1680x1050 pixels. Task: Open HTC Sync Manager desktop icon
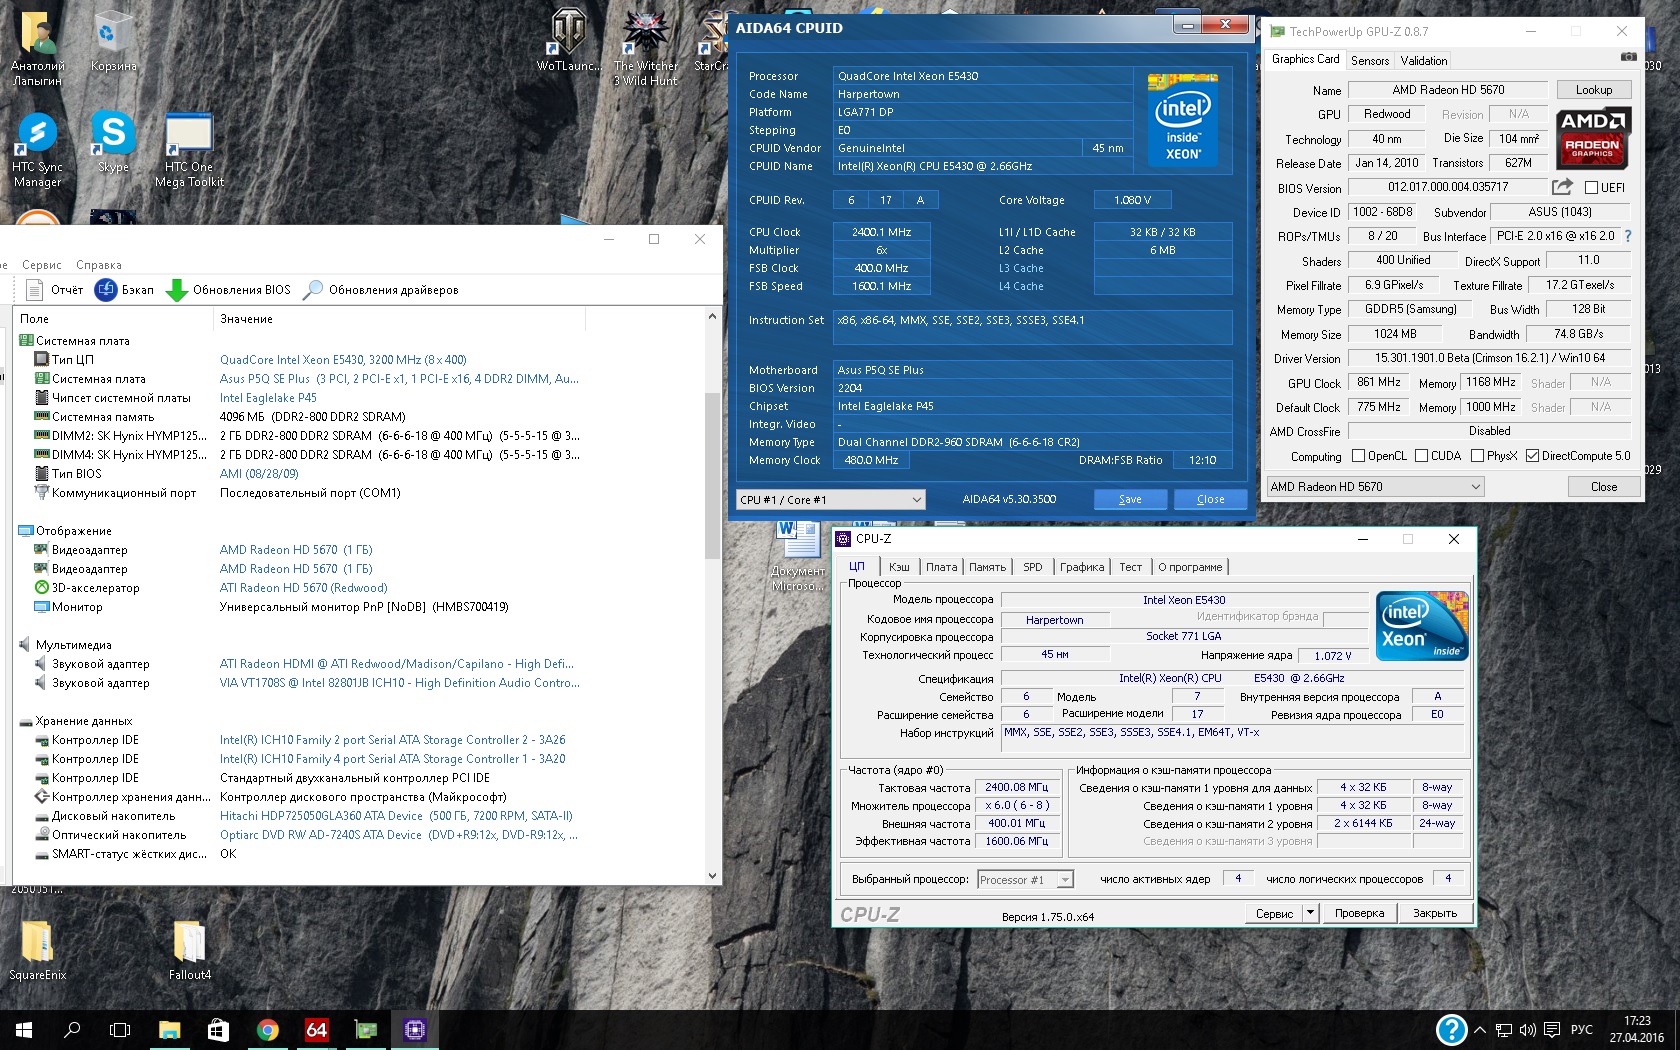37,149
